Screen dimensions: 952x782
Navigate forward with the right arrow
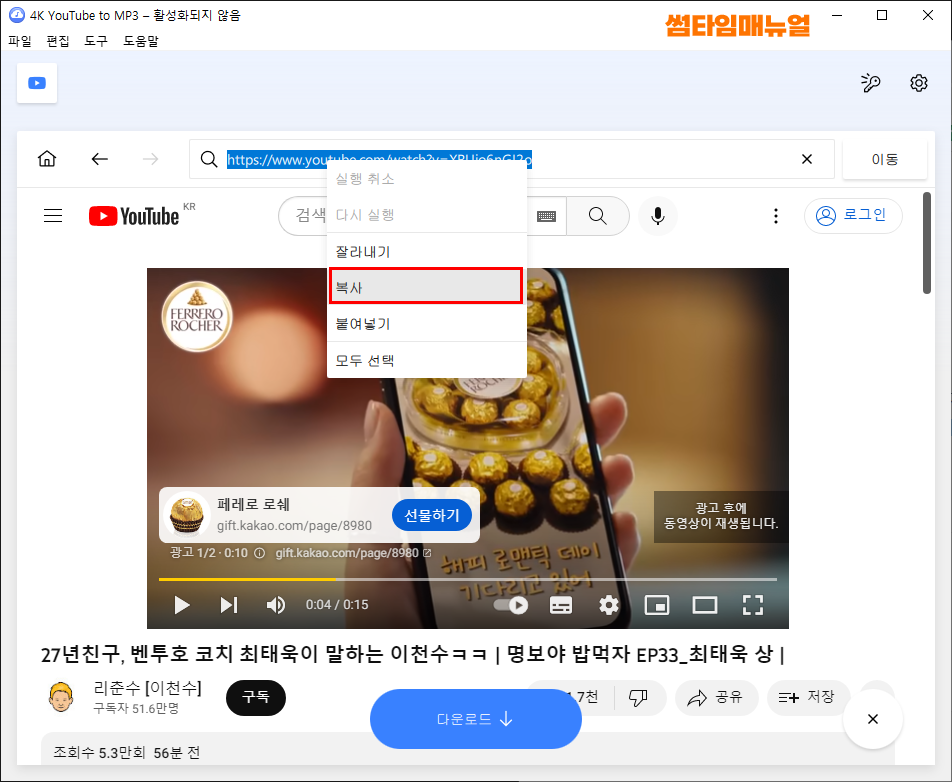pos(150,159)
